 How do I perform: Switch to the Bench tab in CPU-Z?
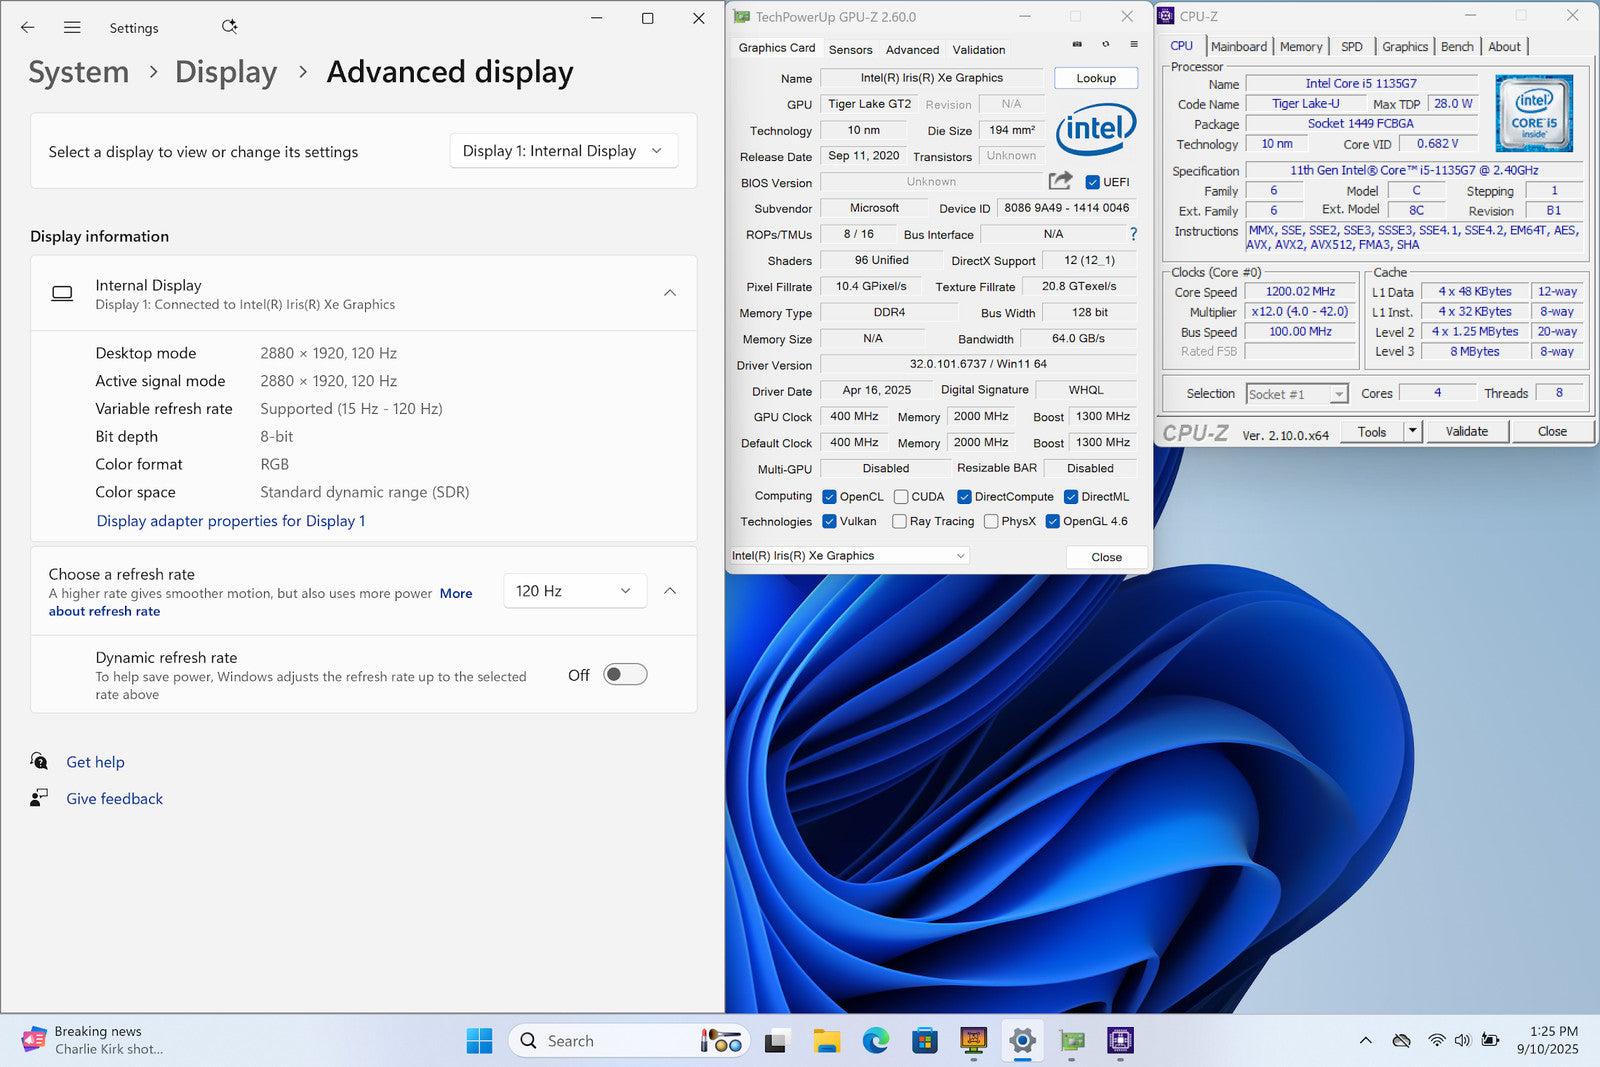click(1457, 46)
